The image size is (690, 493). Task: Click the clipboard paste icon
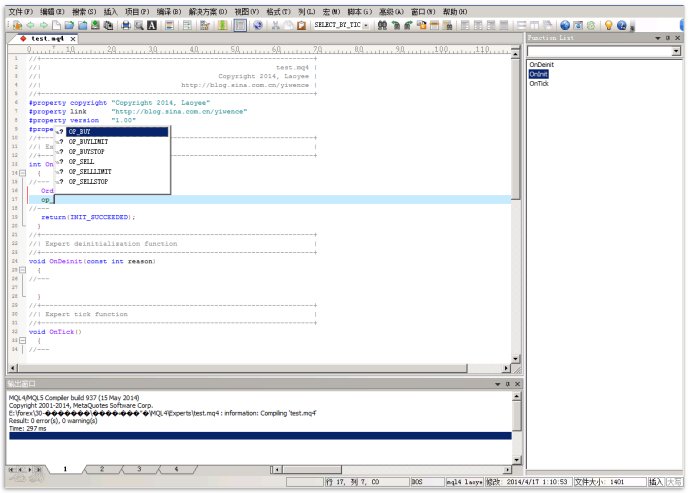tap(301, 24)
